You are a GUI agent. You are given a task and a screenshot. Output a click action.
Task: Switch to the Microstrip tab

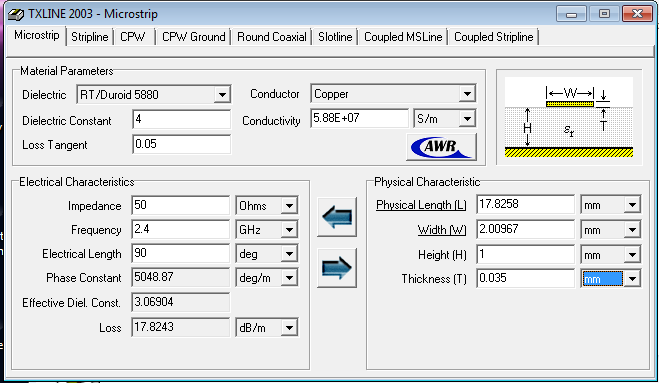pos(37,35)
